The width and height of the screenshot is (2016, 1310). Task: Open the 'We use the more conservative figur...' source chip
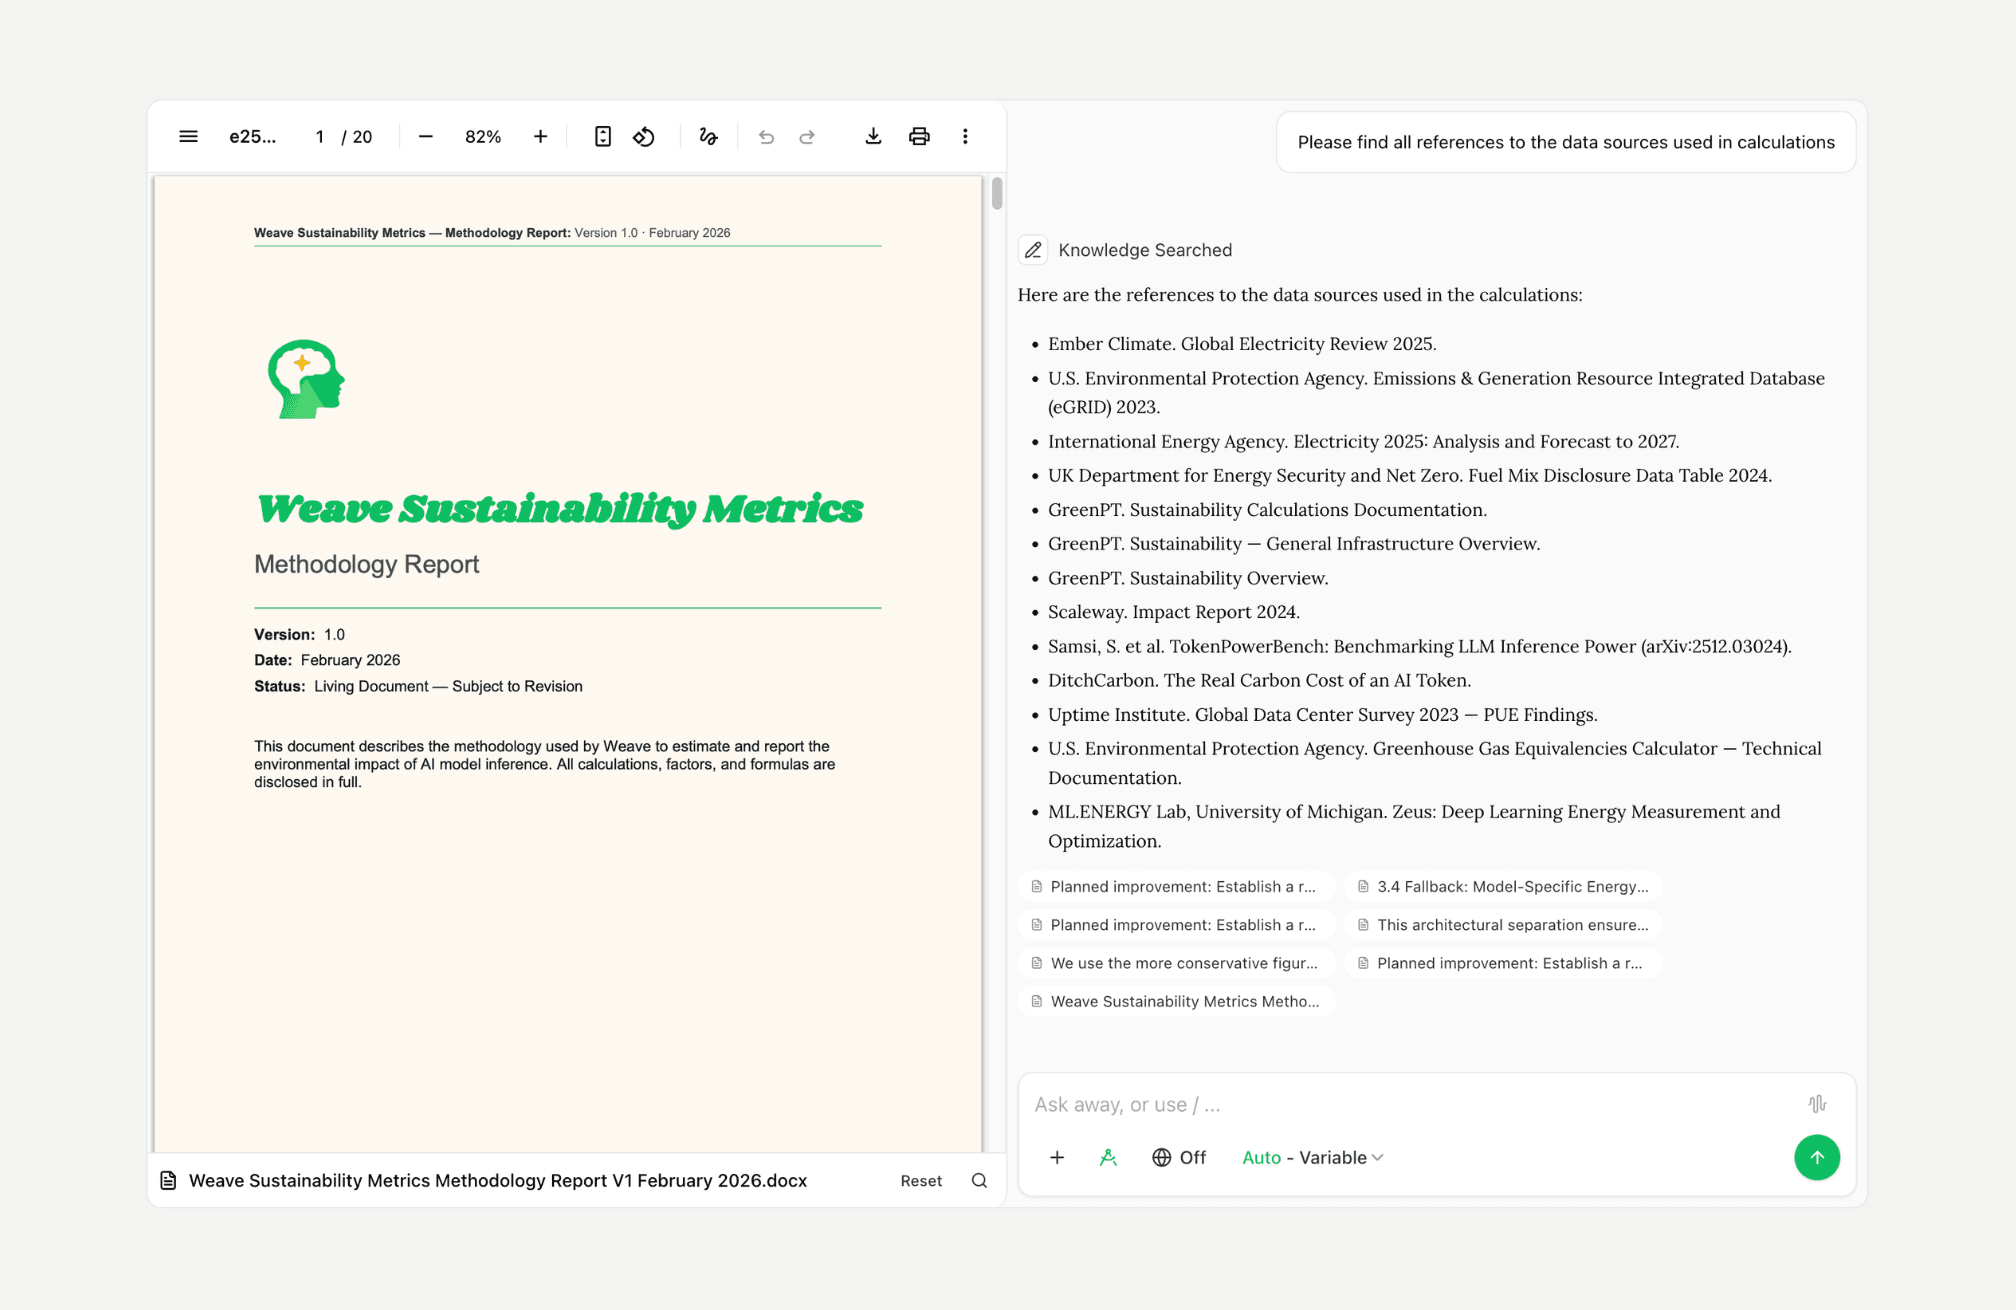pyautogui.click(x=1176, y=963)
